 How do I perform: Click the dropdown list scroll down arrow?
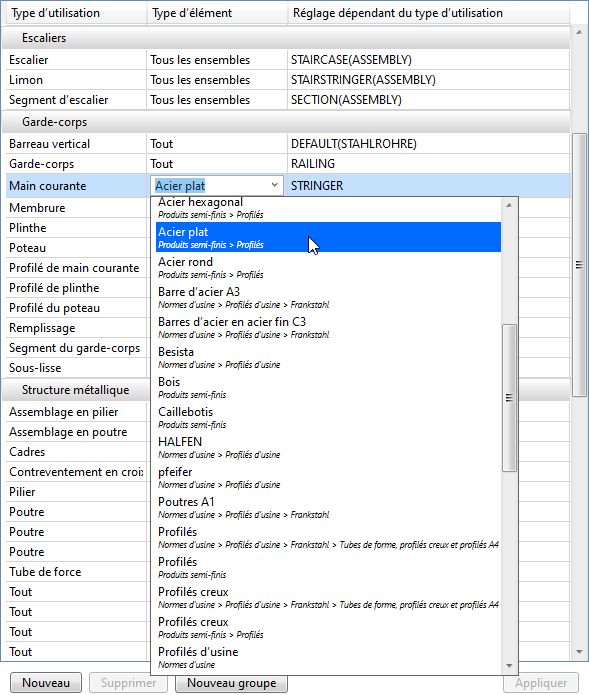509,665
